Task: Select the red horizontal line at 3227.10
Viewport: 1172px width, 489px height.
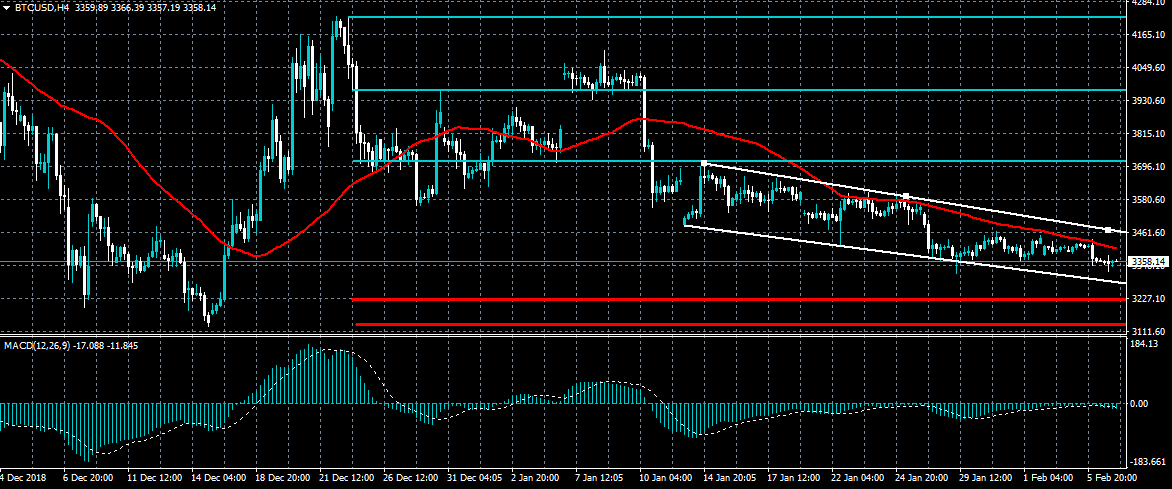Action: 740,299
